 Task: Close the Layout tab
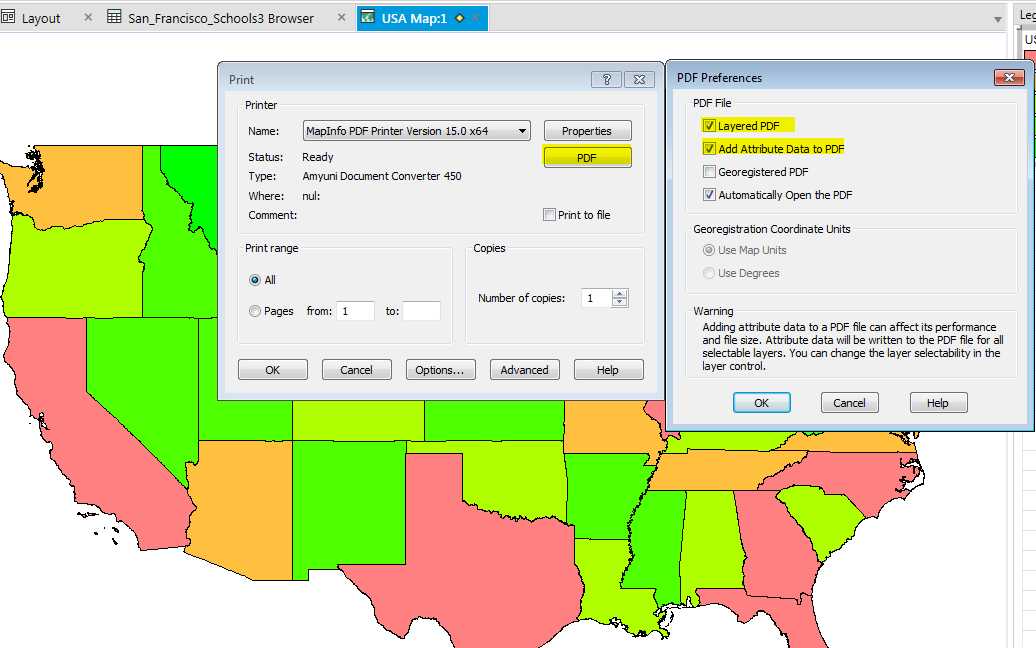click(x=88, y=18)
